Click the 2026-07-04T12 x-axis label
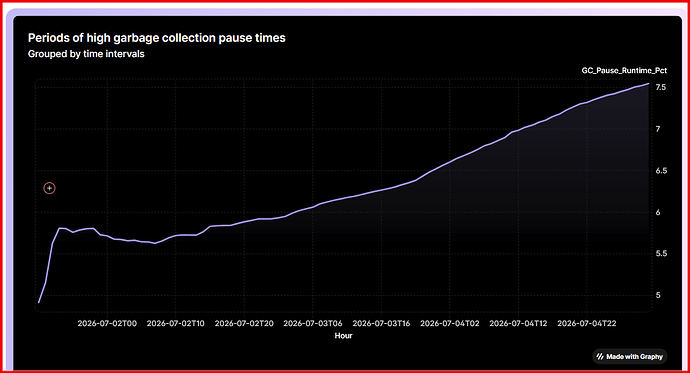The height and width of the screenshot is (373, 690). tap(518, 323)
